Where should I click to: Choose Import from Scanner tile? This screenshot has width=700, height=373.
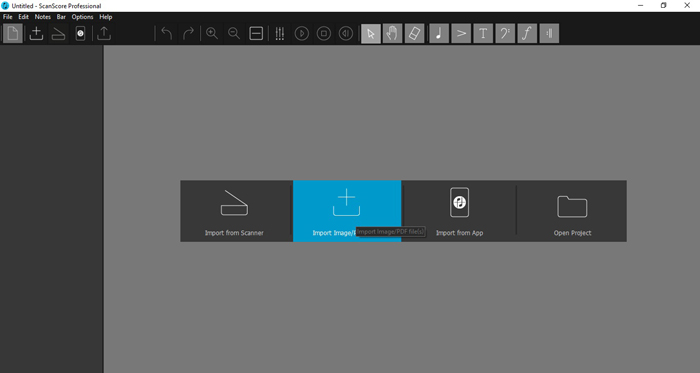click(x=236, y=211)
